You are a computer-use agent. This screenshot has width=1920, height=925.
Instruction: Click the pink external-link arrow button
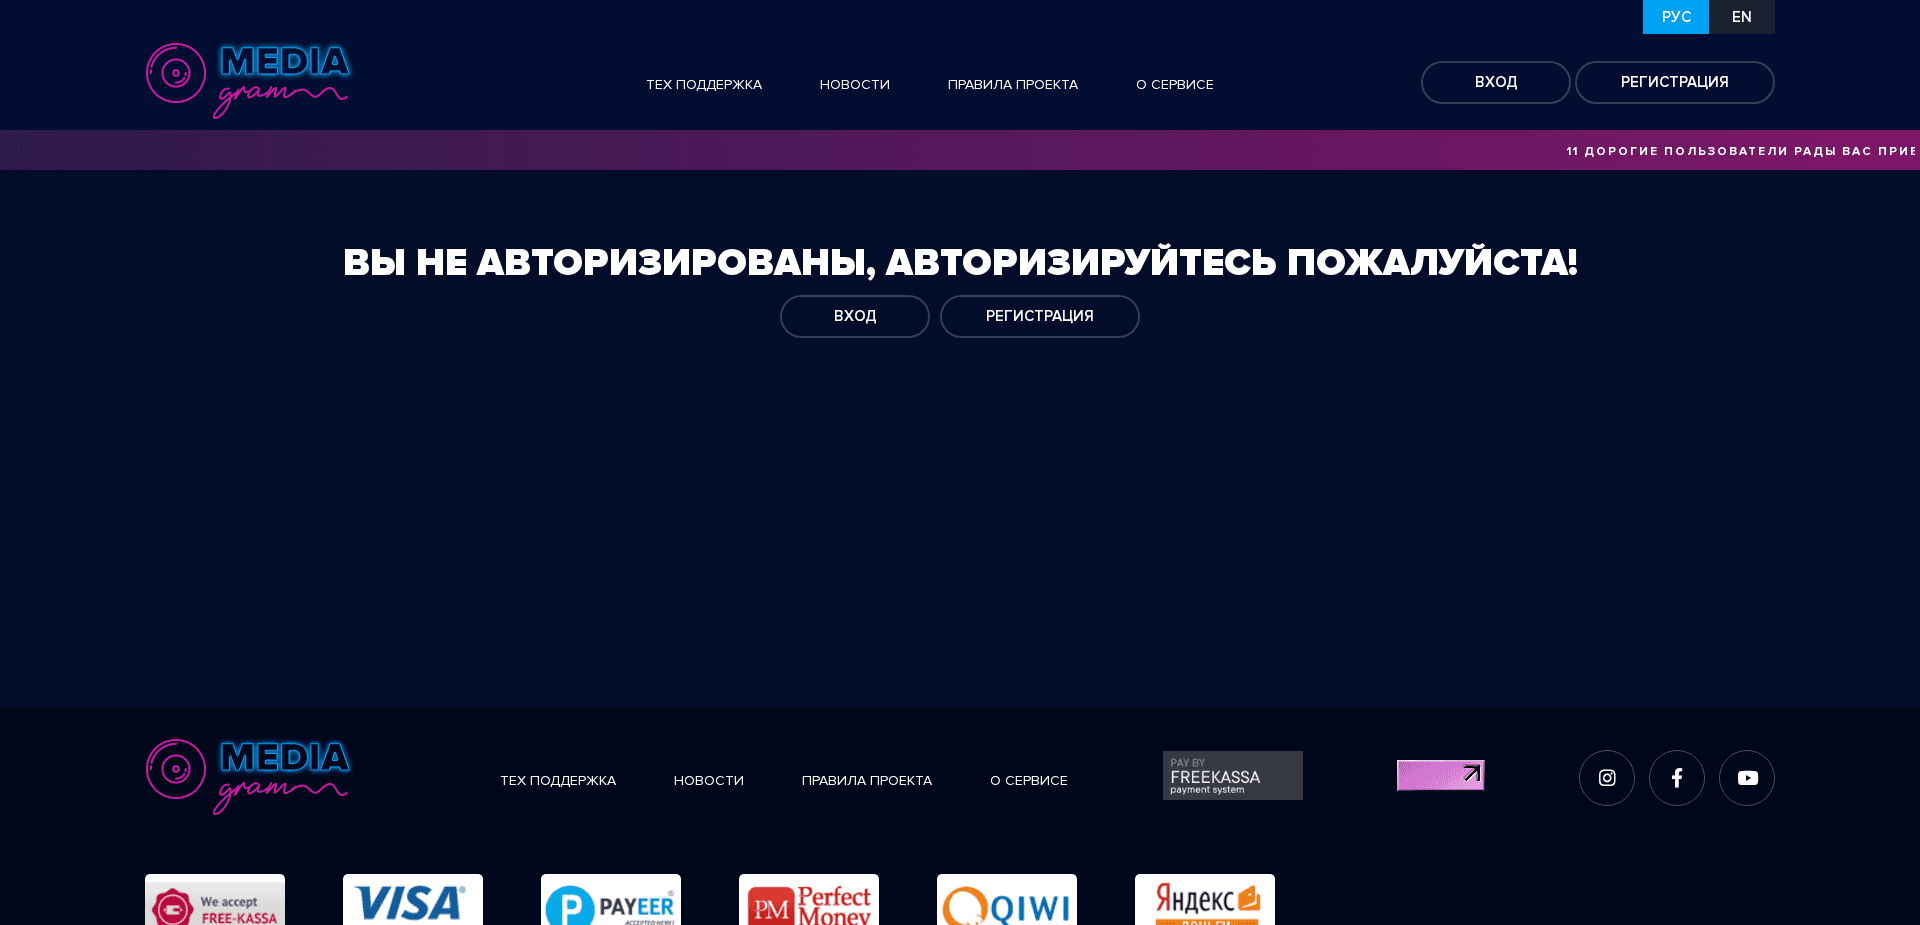pyautogui.click(x=1440, y=775)
